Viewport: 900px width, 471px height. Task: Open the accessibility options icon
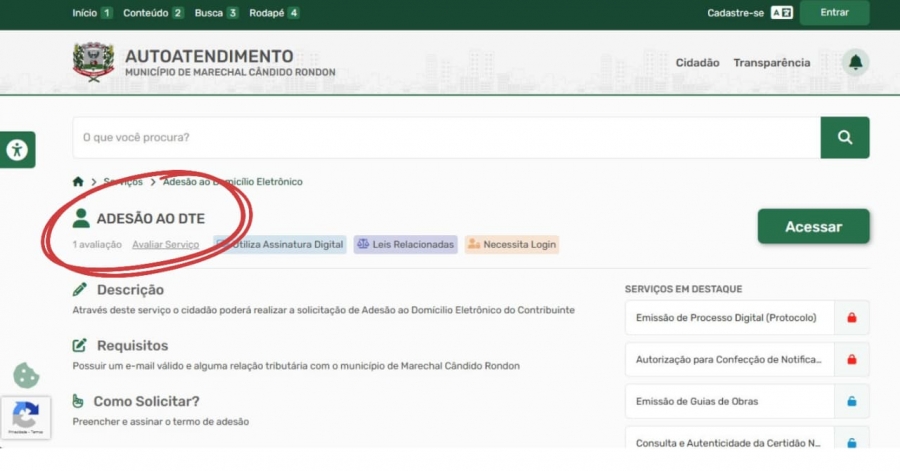pos(17,150)
